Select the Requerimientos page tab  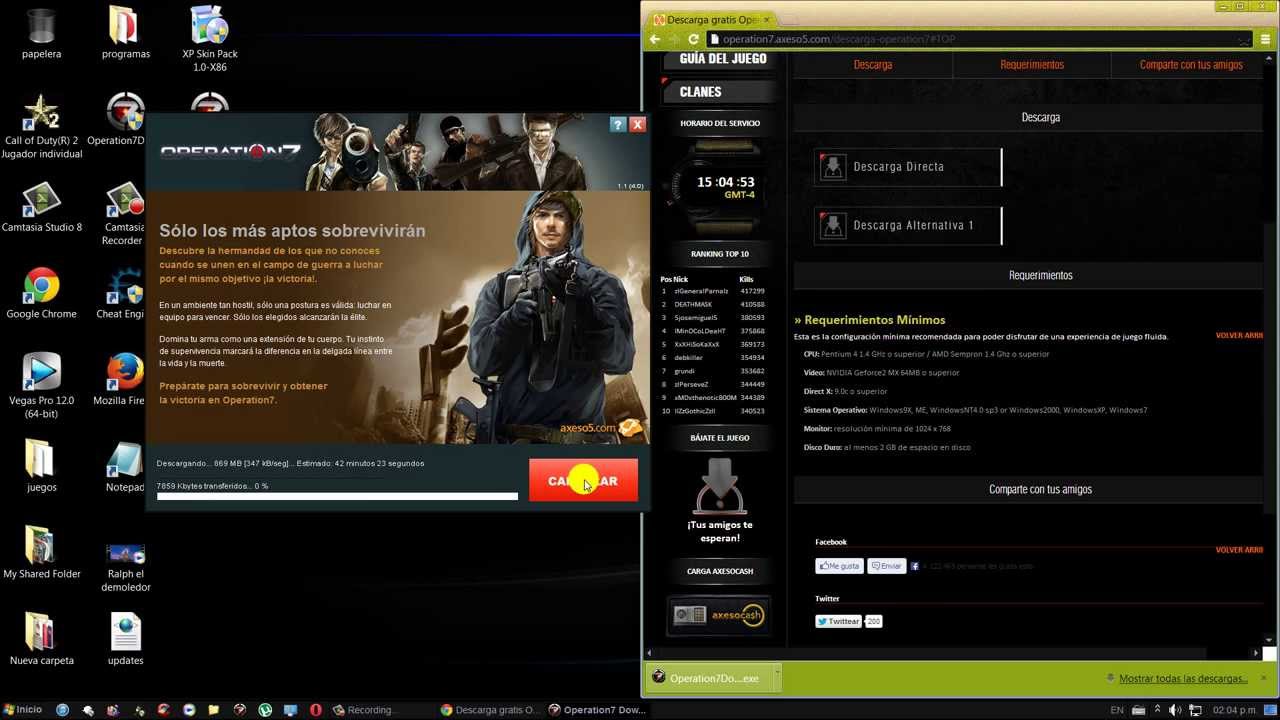coord(1032,64)
